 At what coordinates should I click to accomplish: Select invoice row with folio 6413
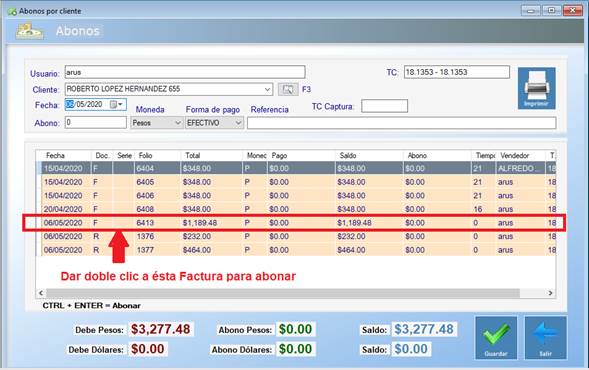coord(296,223)
